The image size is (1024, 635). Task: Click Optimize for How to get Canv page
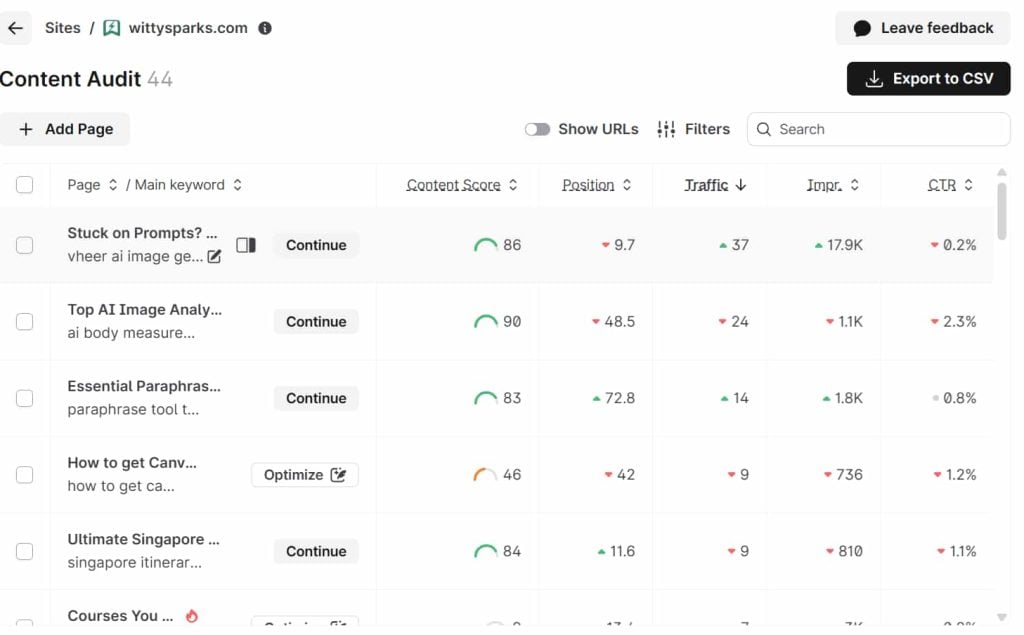(x=304, y=475)
